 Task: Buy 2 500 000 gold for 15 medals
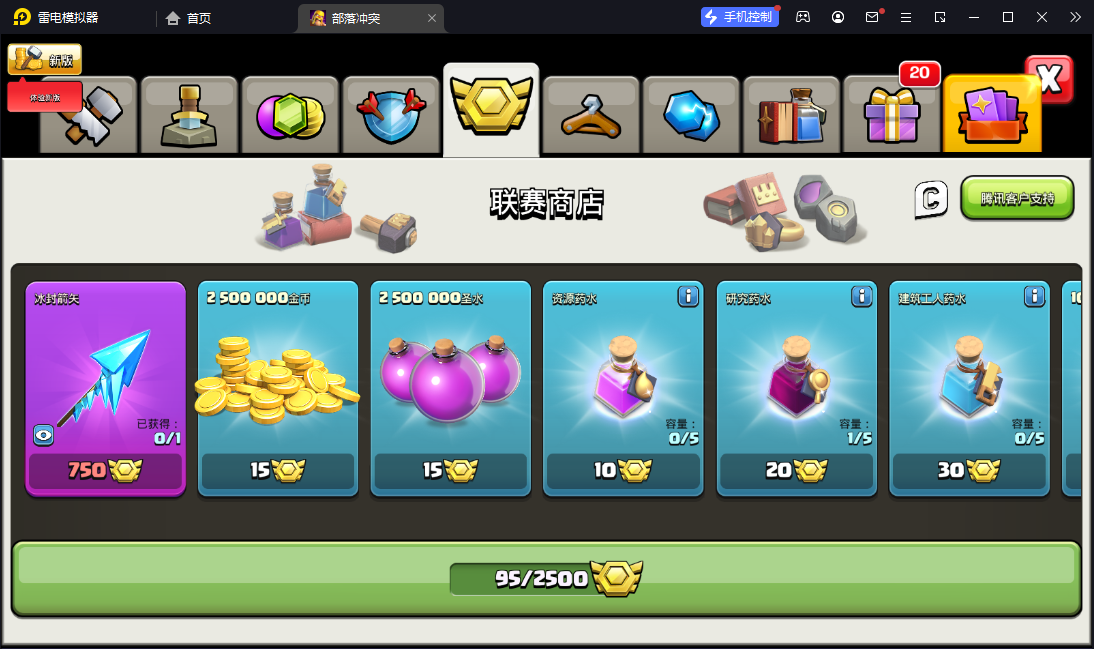coord(278,471)
